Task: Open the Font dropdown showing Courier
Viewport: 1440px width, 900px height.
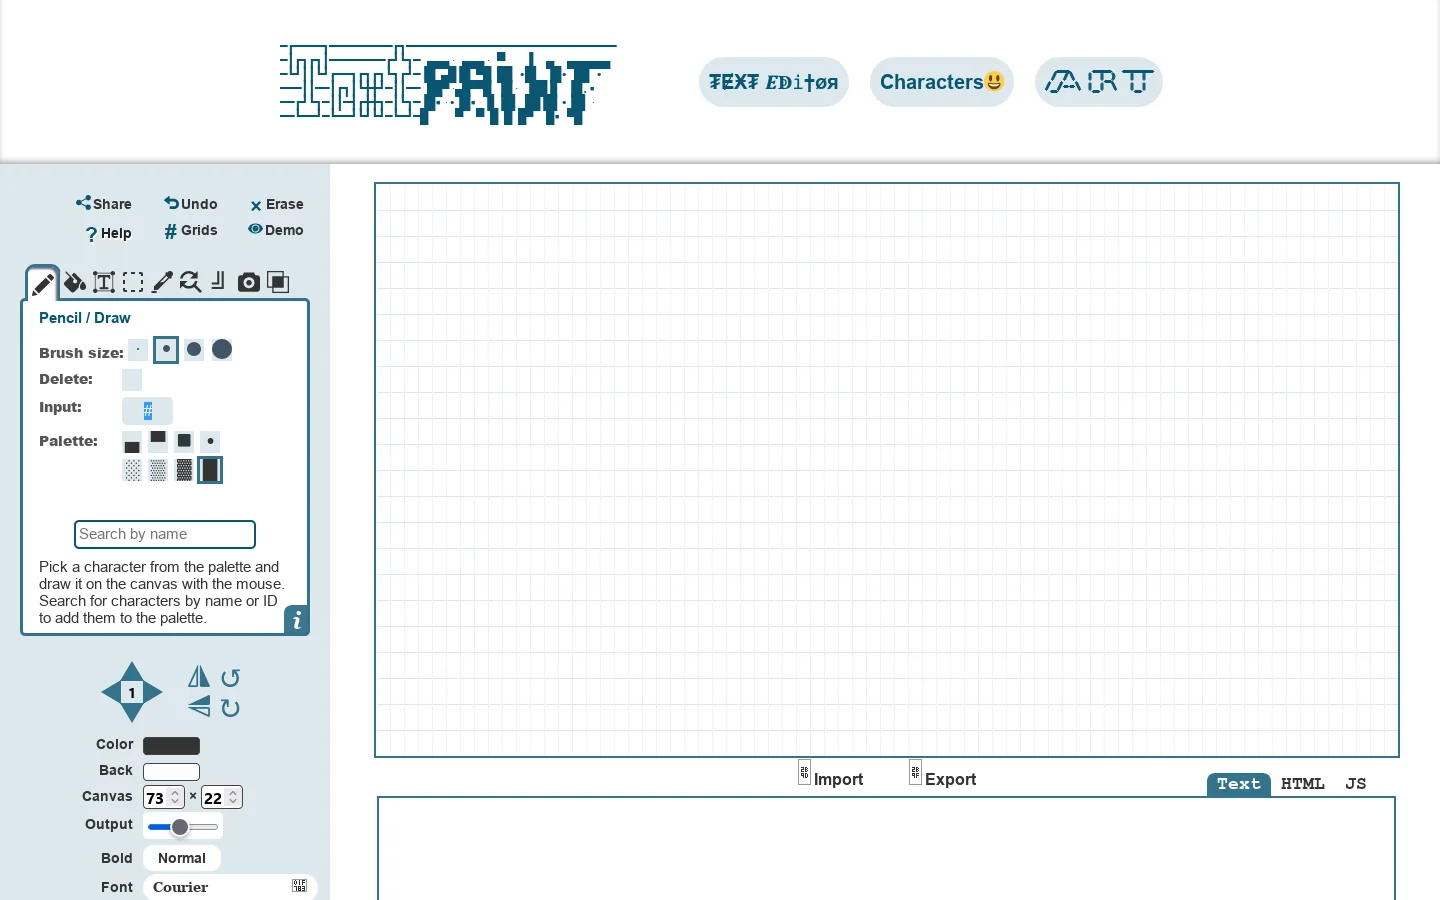Action: point(230,887)
